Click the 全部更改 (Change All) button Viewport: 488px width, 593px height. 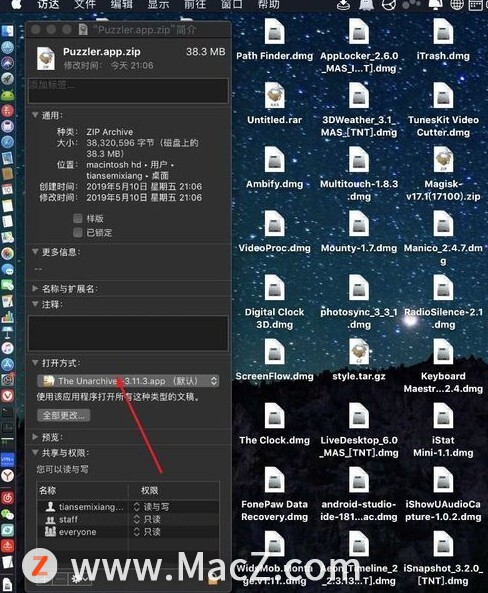coord(64,415)
